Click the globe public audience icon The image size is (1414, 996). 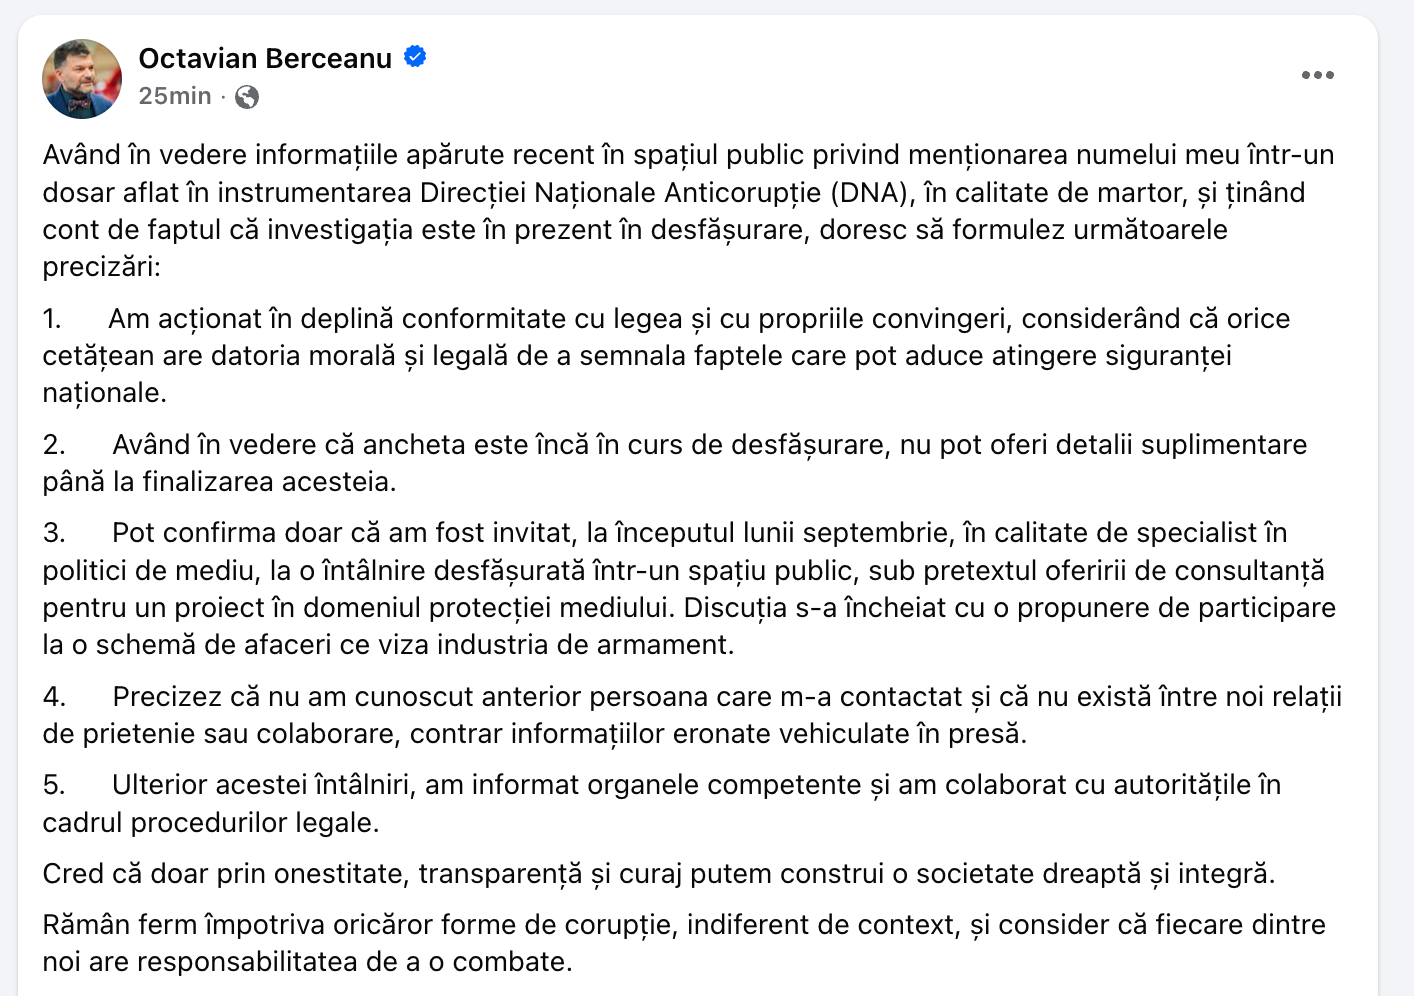[247, 97]
